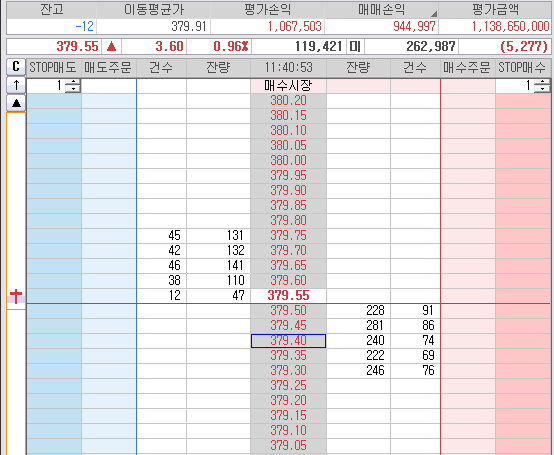Click STOP매도 cell at 379.70
Image resolution: width=554 pixels, height=455 pixels.
54,250
